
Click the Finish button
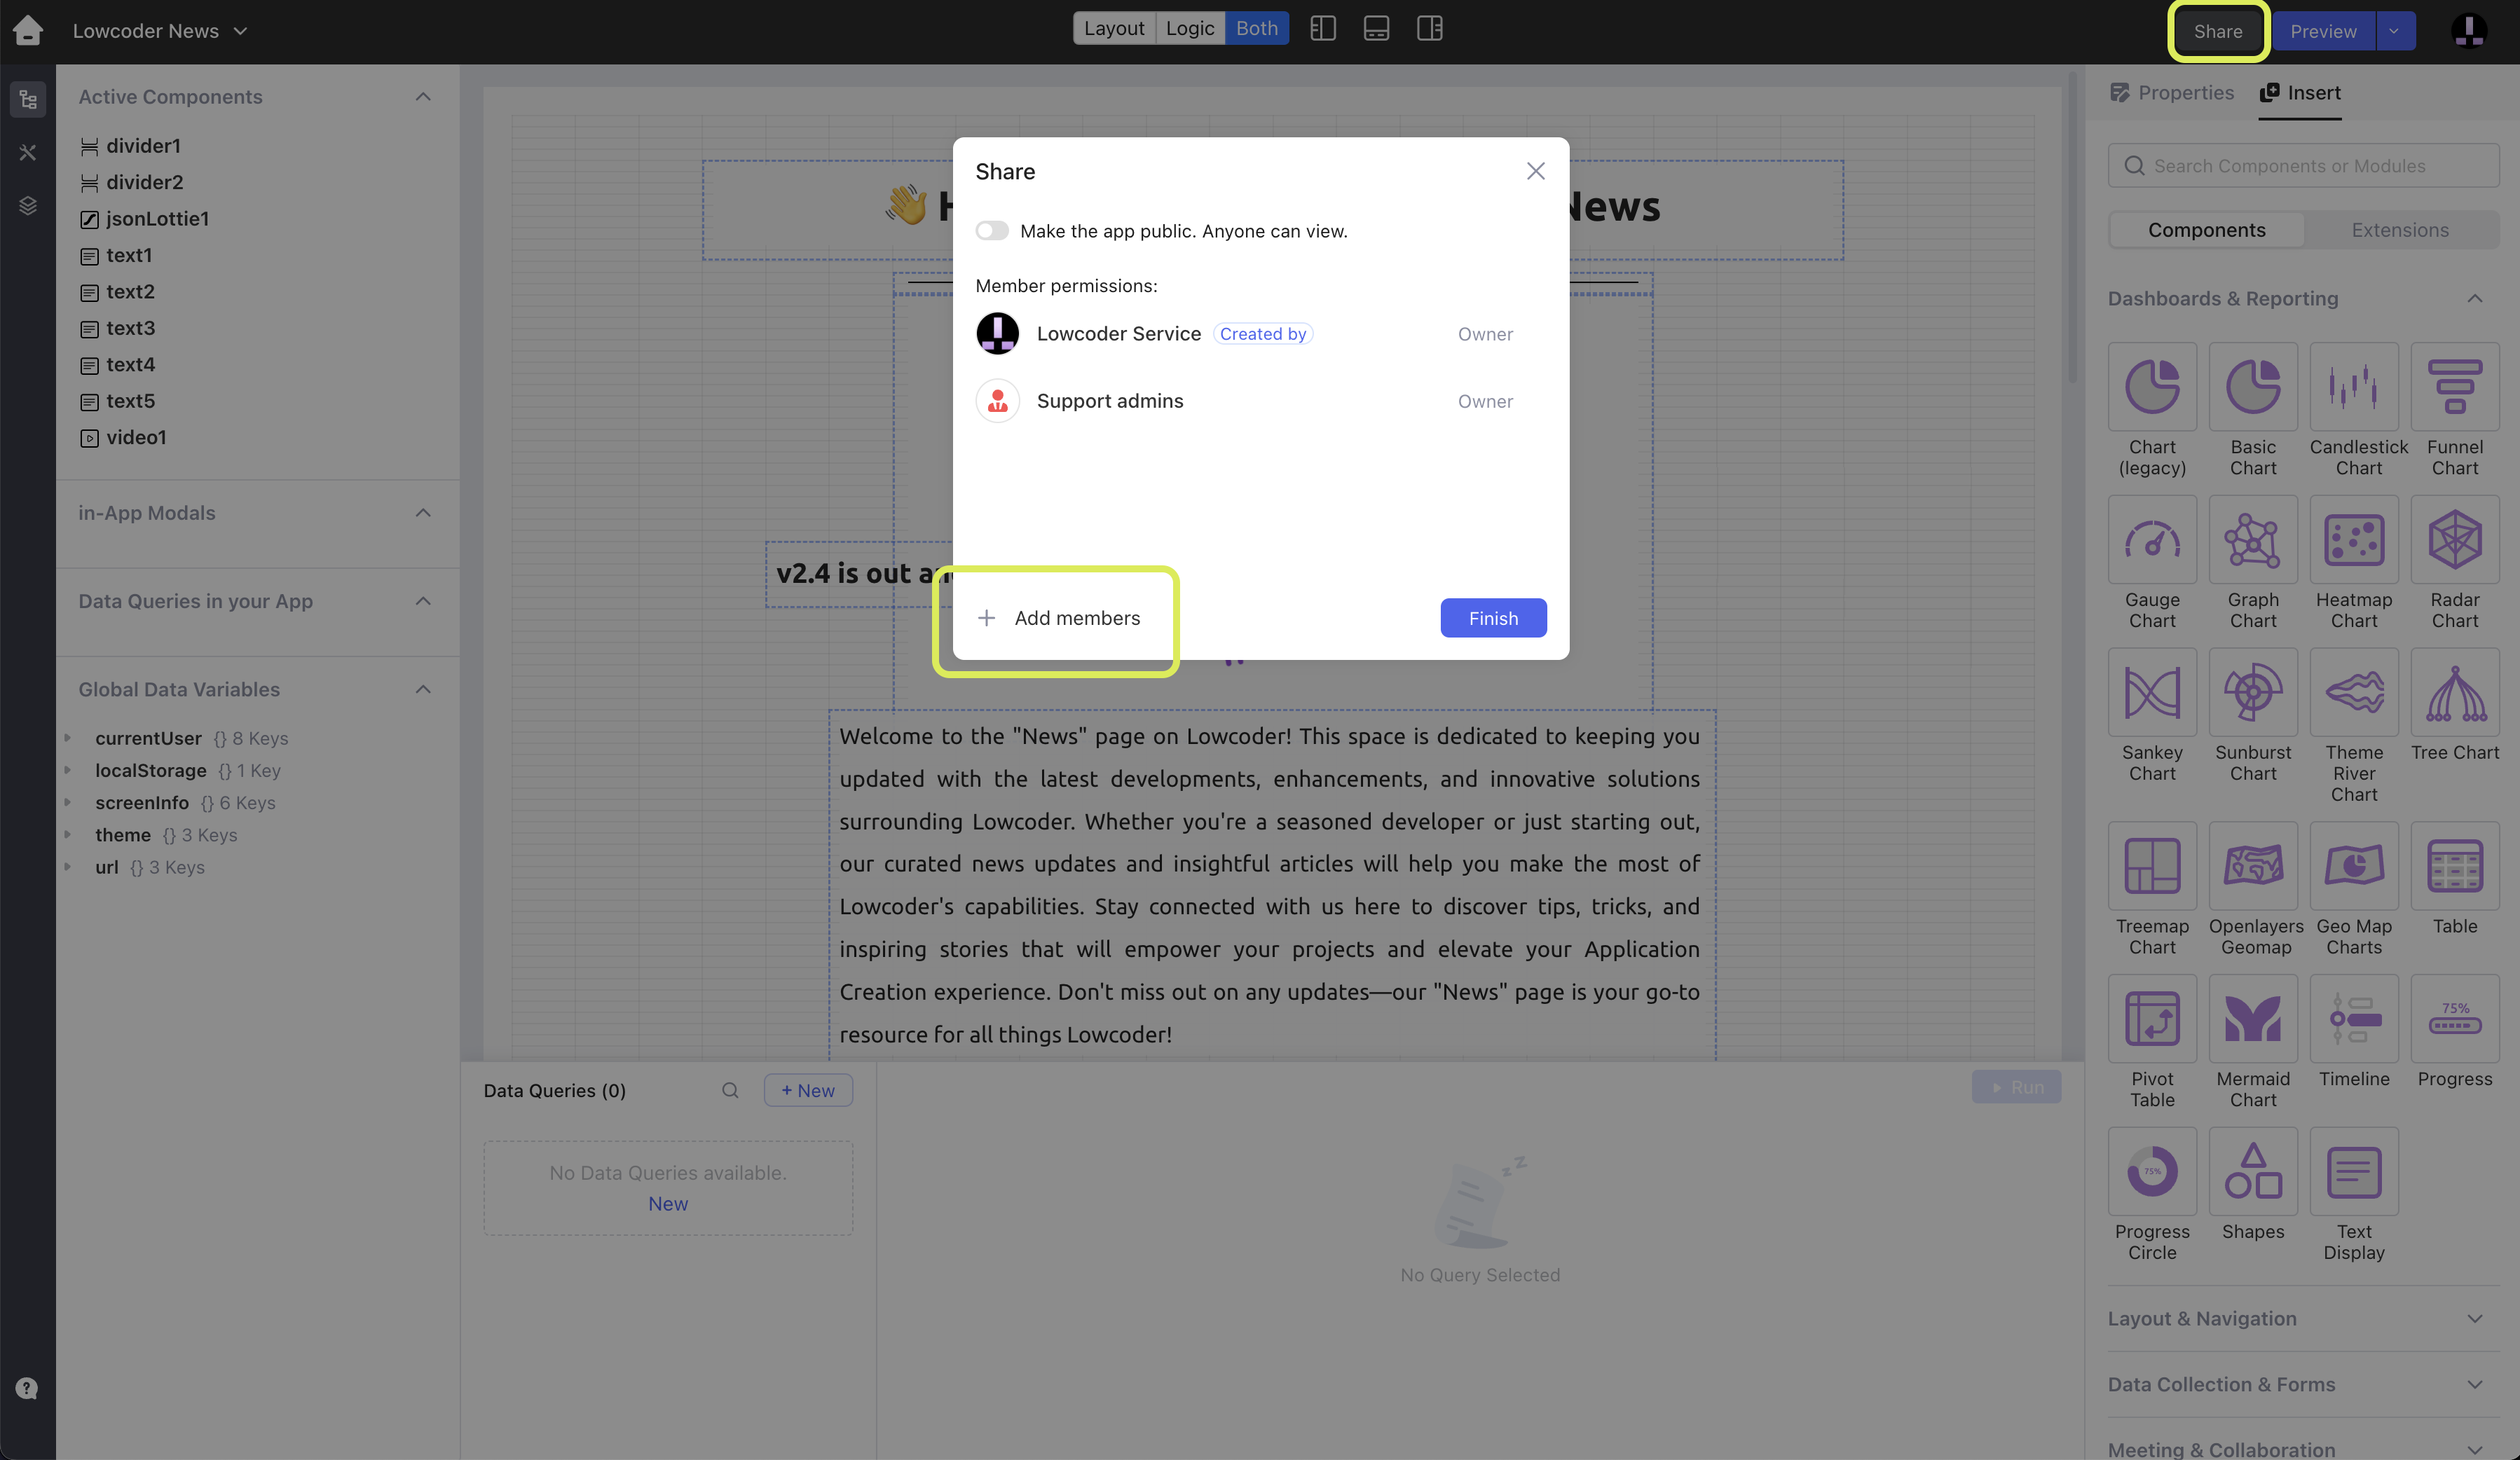[x=1493, y=618]
